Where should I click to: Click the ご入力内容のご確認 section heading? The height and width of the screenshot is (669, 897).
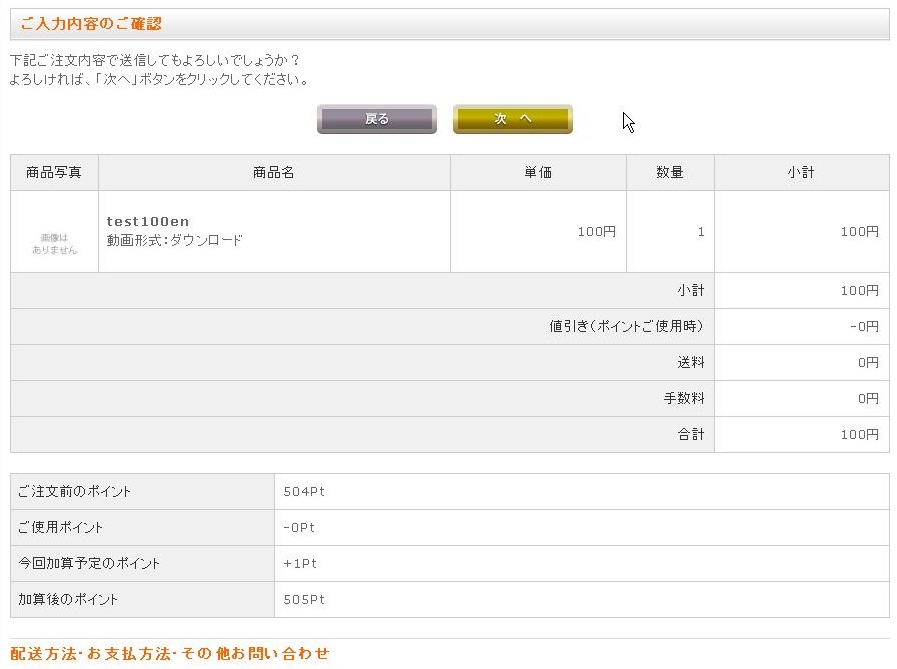(x=91, y=24)
